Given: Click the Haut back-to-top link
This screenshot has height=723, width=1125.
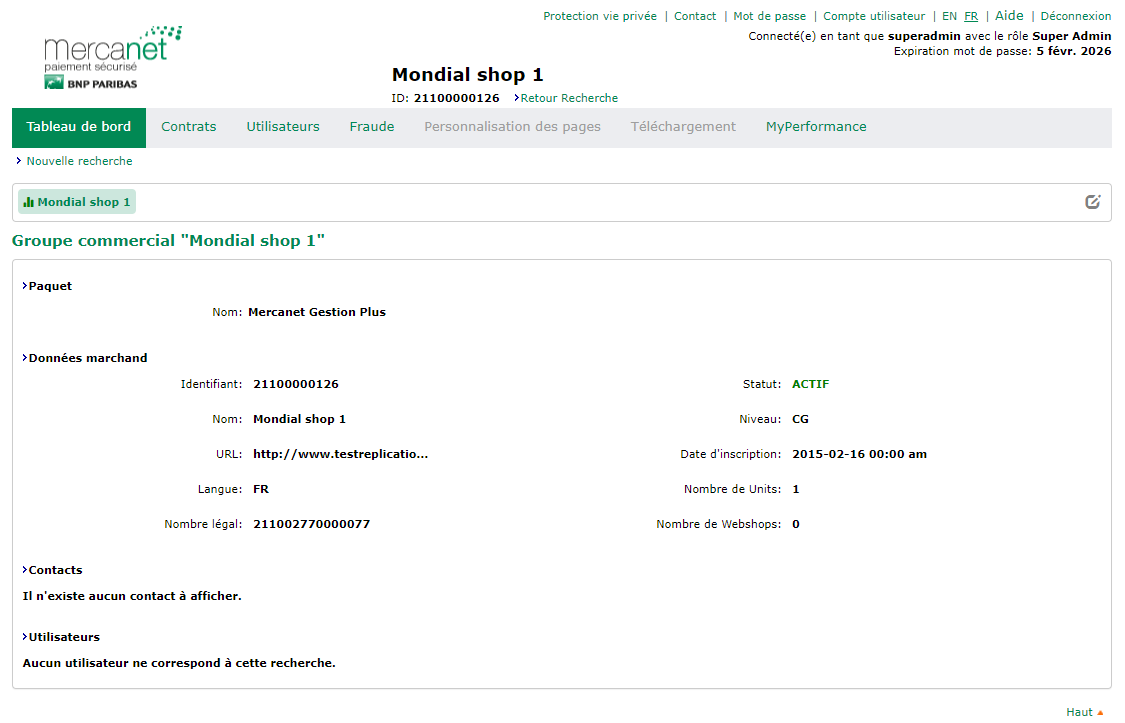Looking at the screenshot, I should (x=1084, y=712).
